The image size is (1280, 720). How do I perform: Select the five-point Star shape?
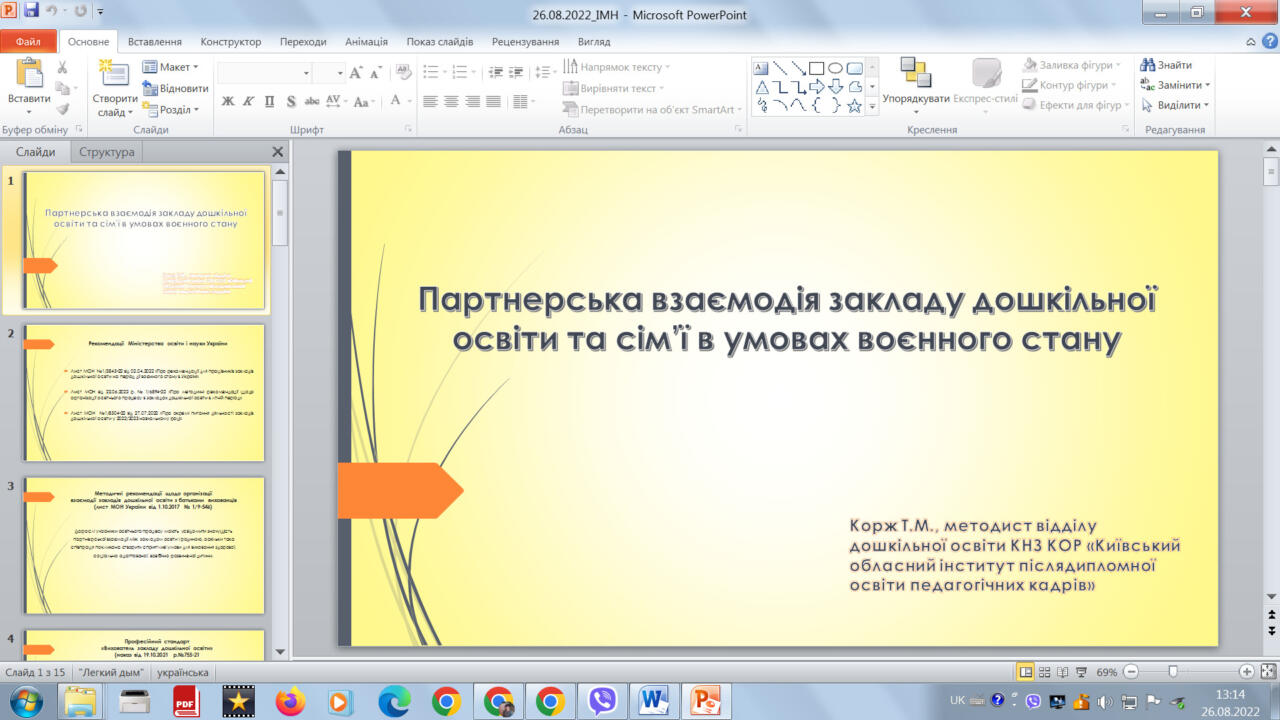854,105
